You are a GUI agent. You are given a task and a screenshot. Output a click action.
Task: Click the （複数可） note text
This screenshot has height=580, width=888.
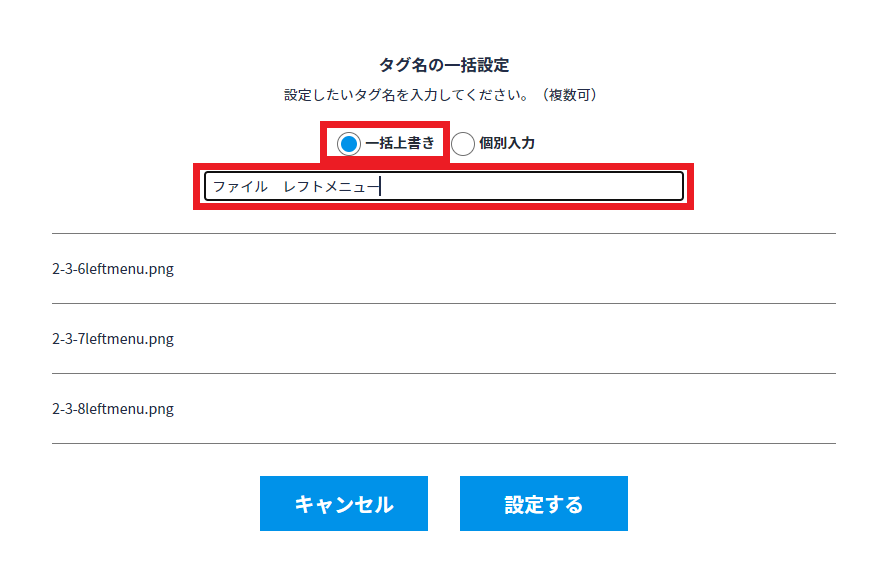(568, 95)
